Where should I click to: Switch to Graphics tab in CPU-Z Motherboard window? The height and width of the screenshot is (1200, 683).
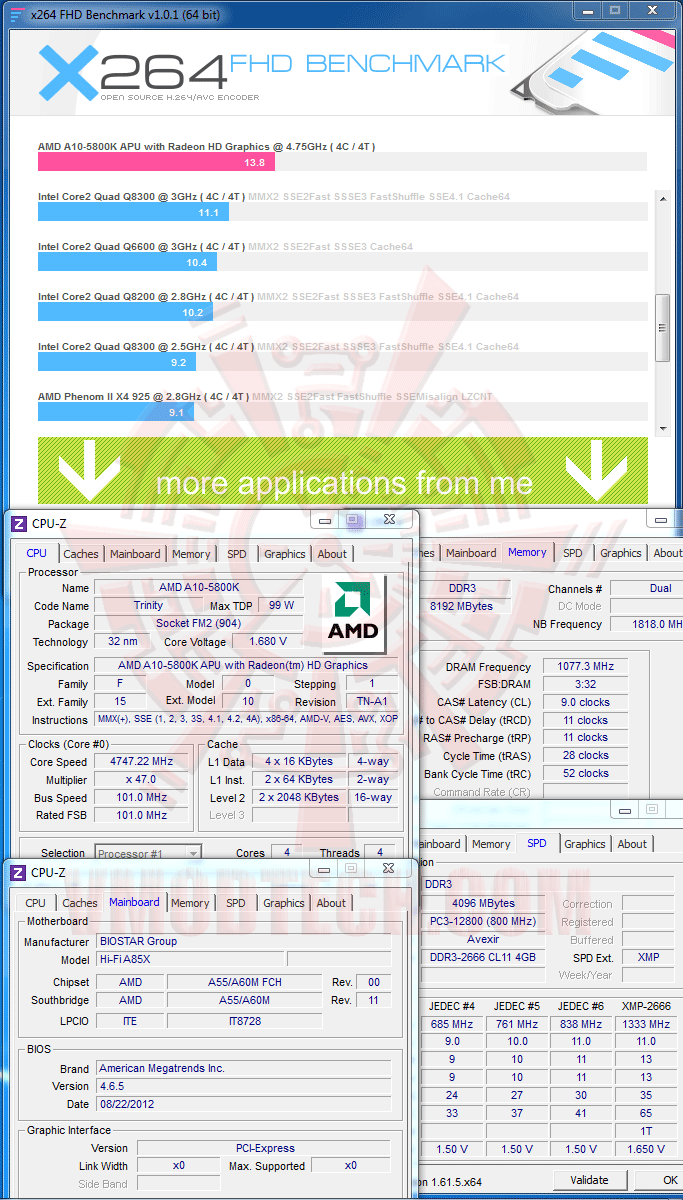[284, 903]
